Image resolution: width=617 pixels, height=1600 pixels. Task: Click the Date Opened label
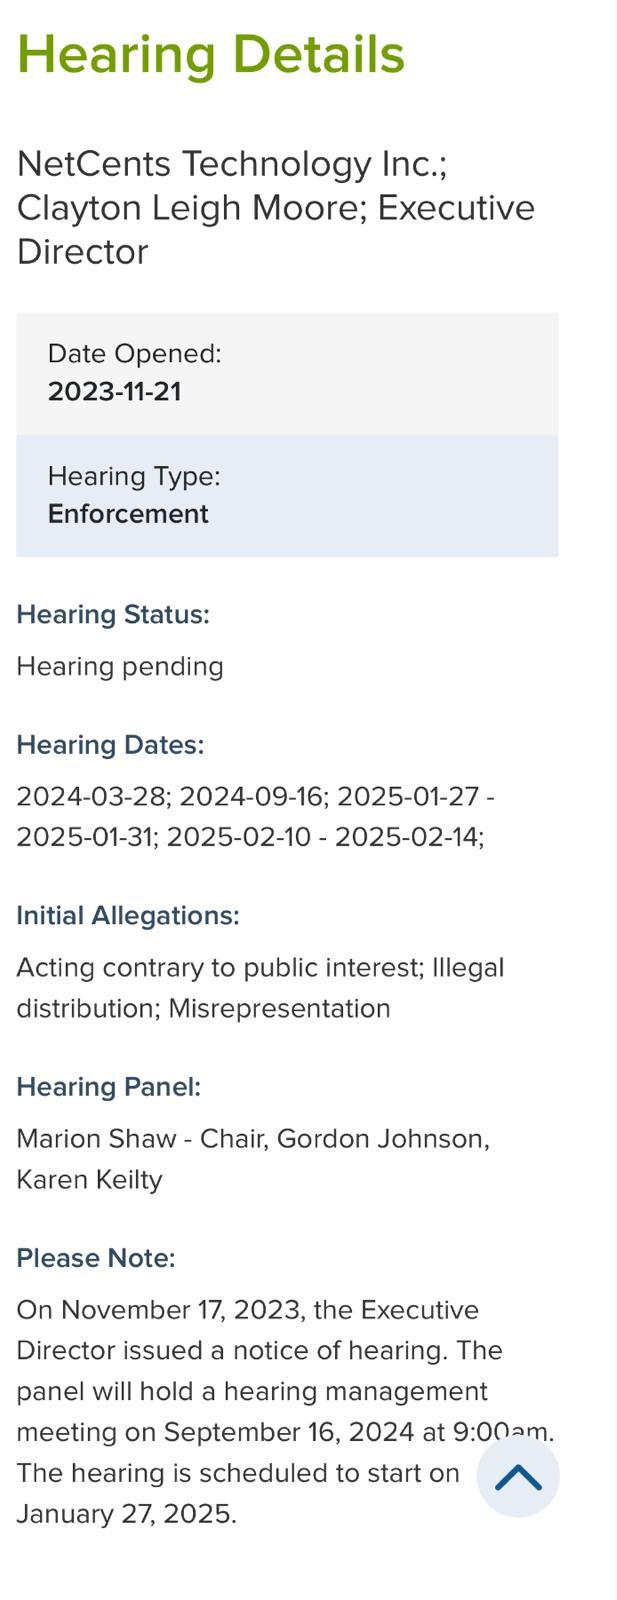coord(134,354)
